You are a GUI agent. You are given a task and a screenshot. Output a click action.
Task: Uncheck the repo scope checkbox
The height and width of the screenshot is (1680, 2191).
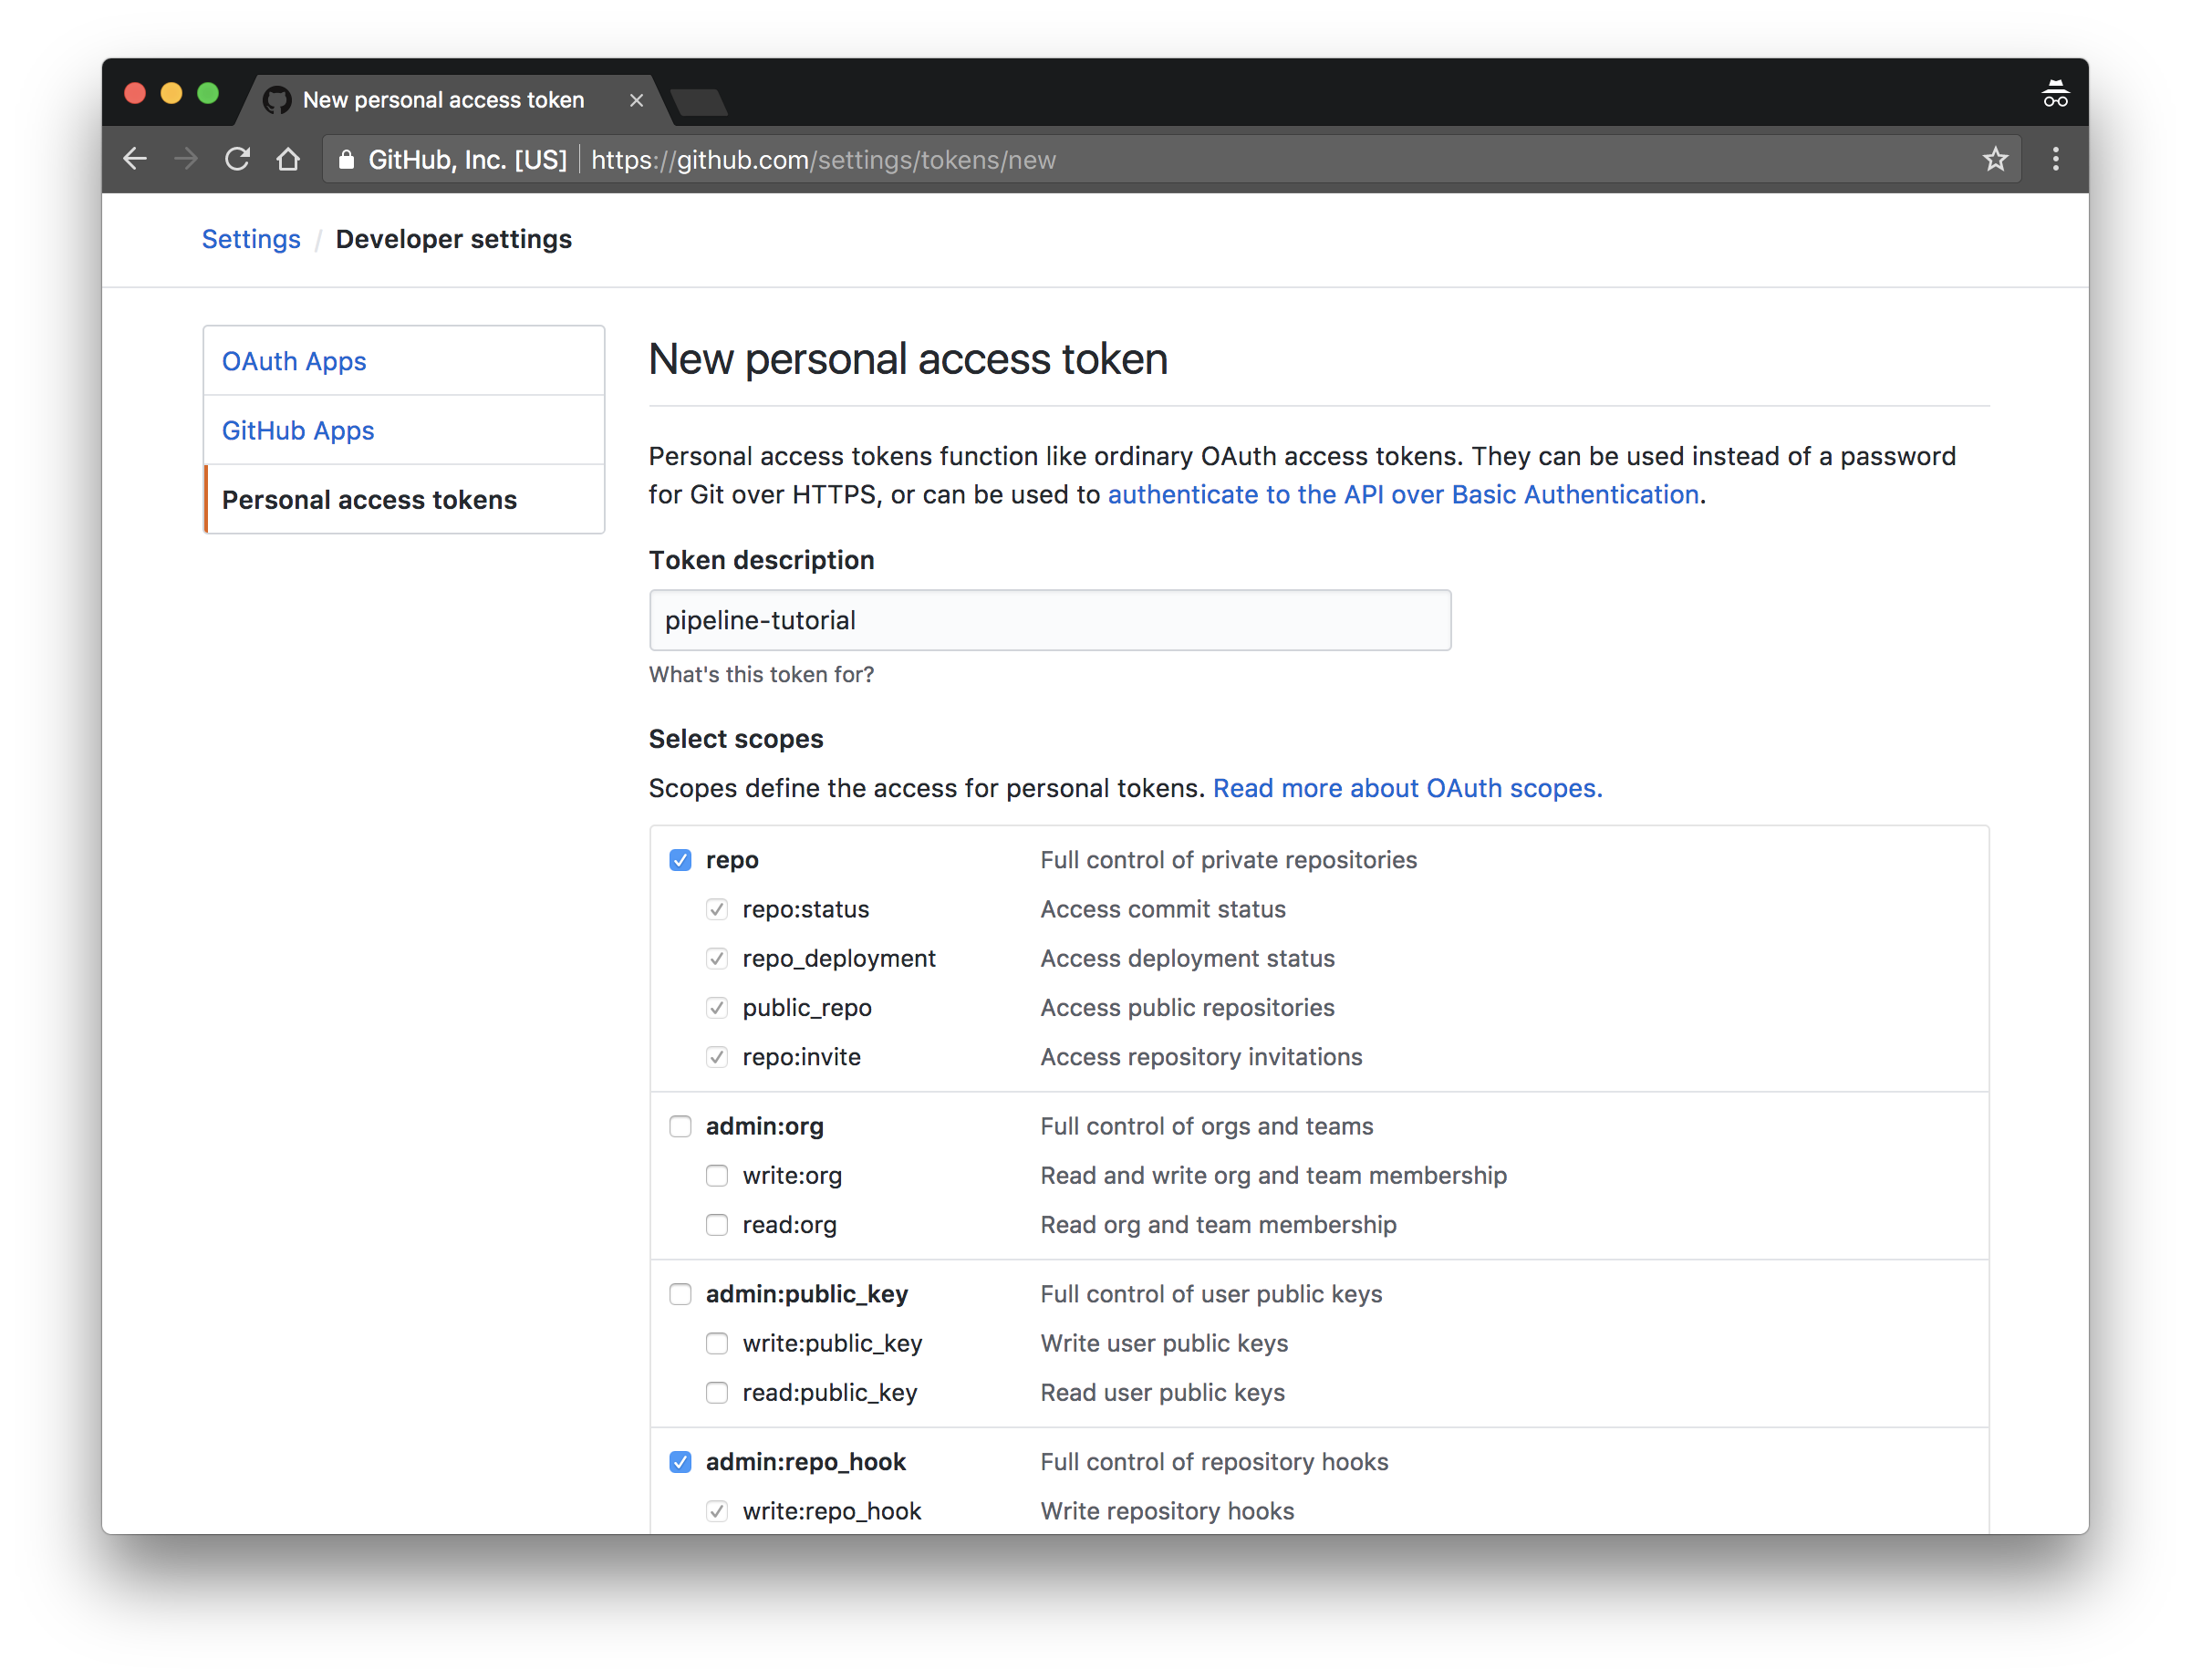pyautogui.click(x=680, y=860)
